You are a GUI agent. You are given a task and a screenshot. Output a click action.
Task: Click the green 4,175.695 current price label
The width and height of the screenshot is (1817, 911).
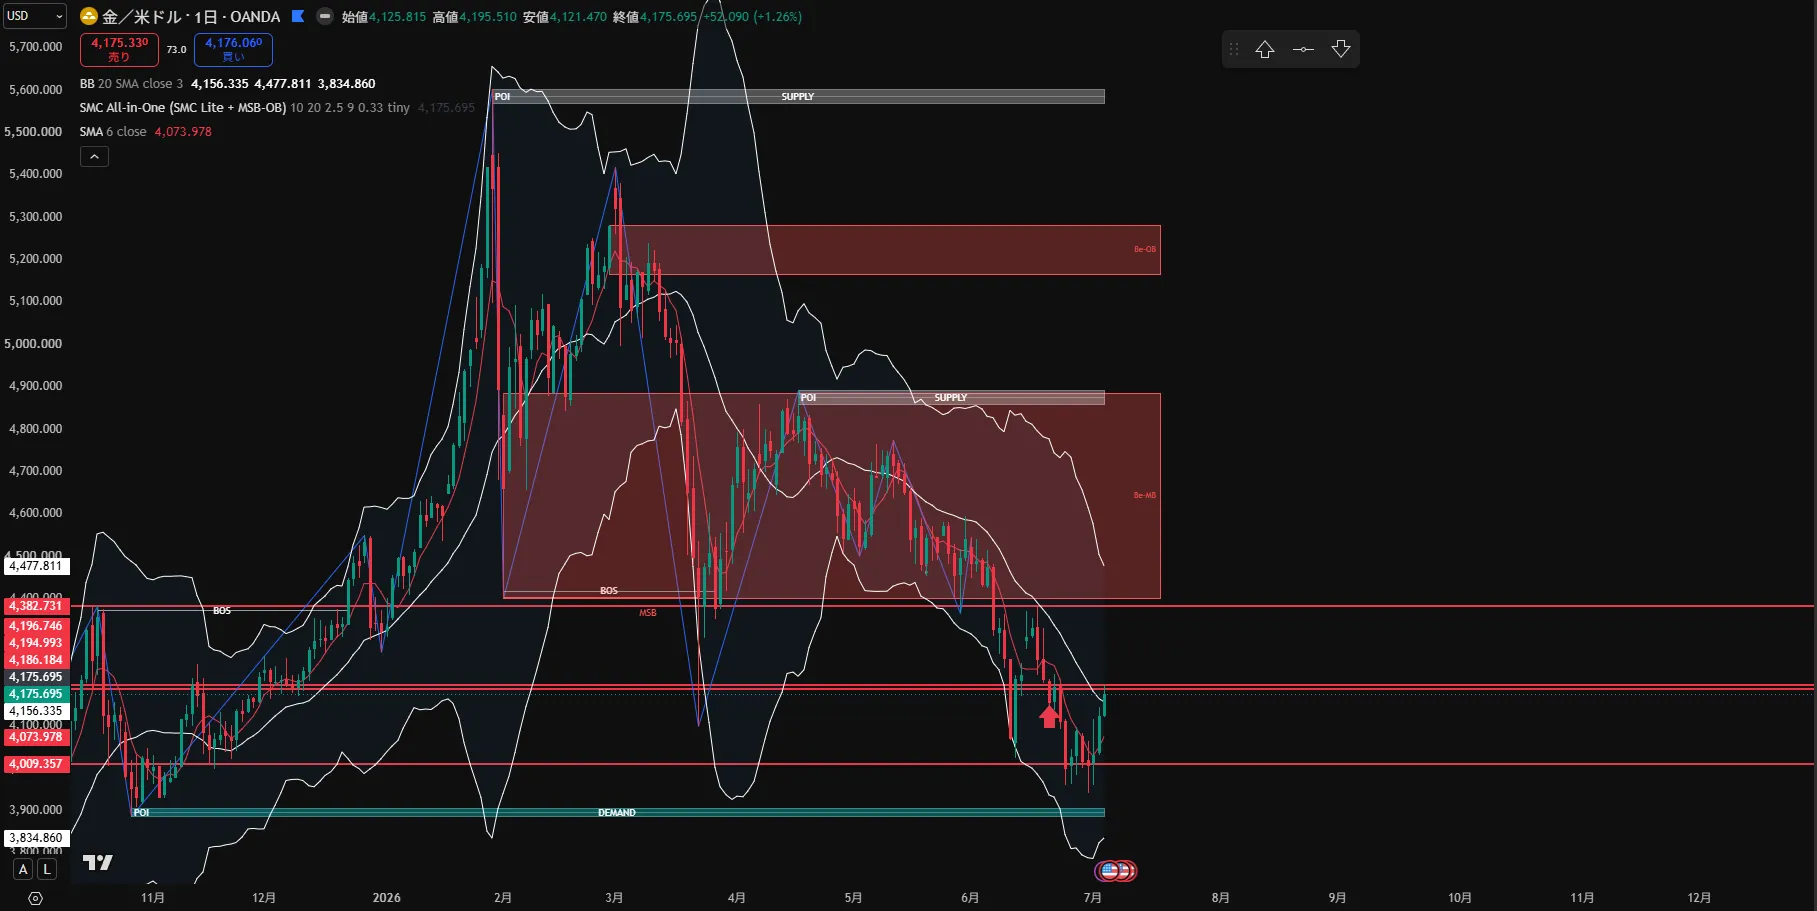(36, 694)
